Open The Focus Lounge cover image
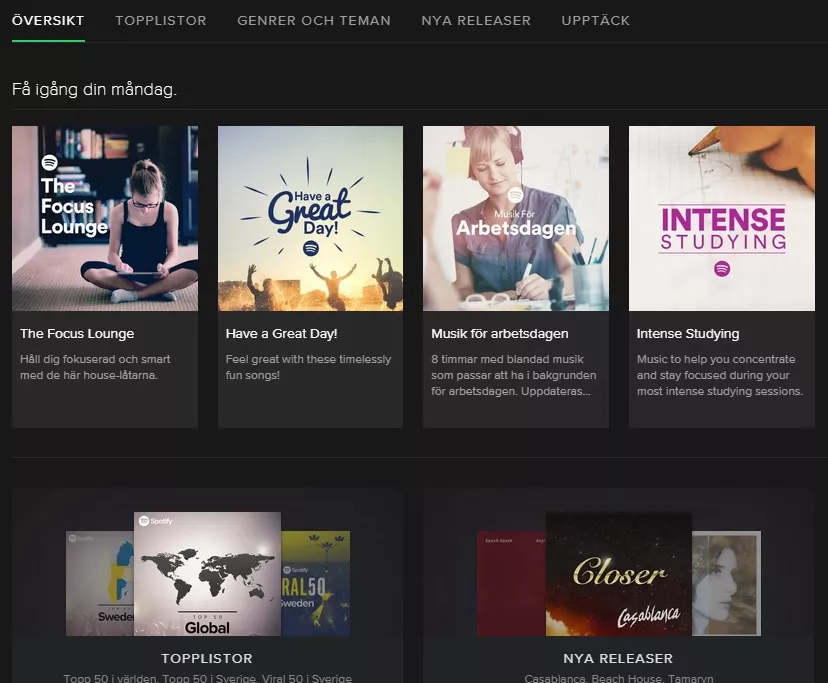Image resolution: width=828 pixels, height=683 pixels. (x=105, y=218)
